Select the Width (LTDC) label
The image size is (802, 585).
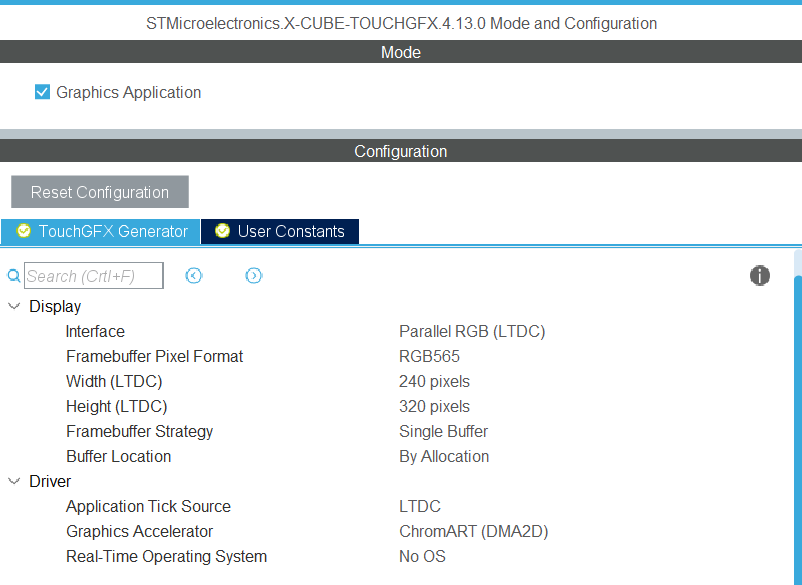pos(114,381)
